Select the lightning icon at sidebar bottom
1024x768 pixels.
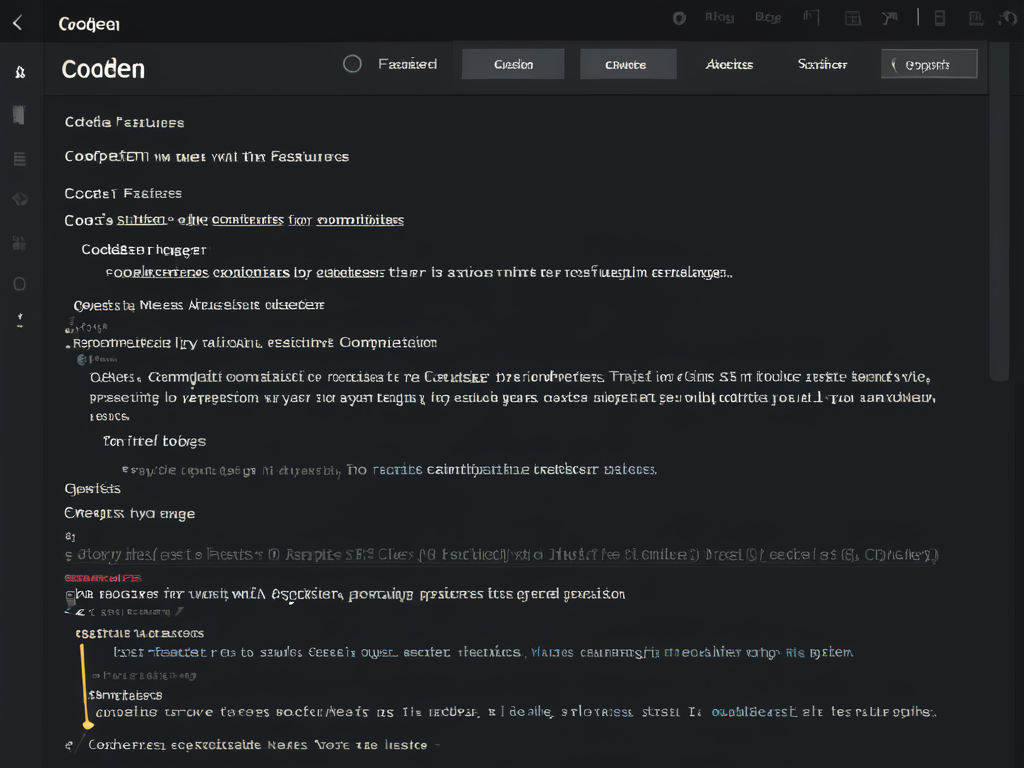coord(19,320)
